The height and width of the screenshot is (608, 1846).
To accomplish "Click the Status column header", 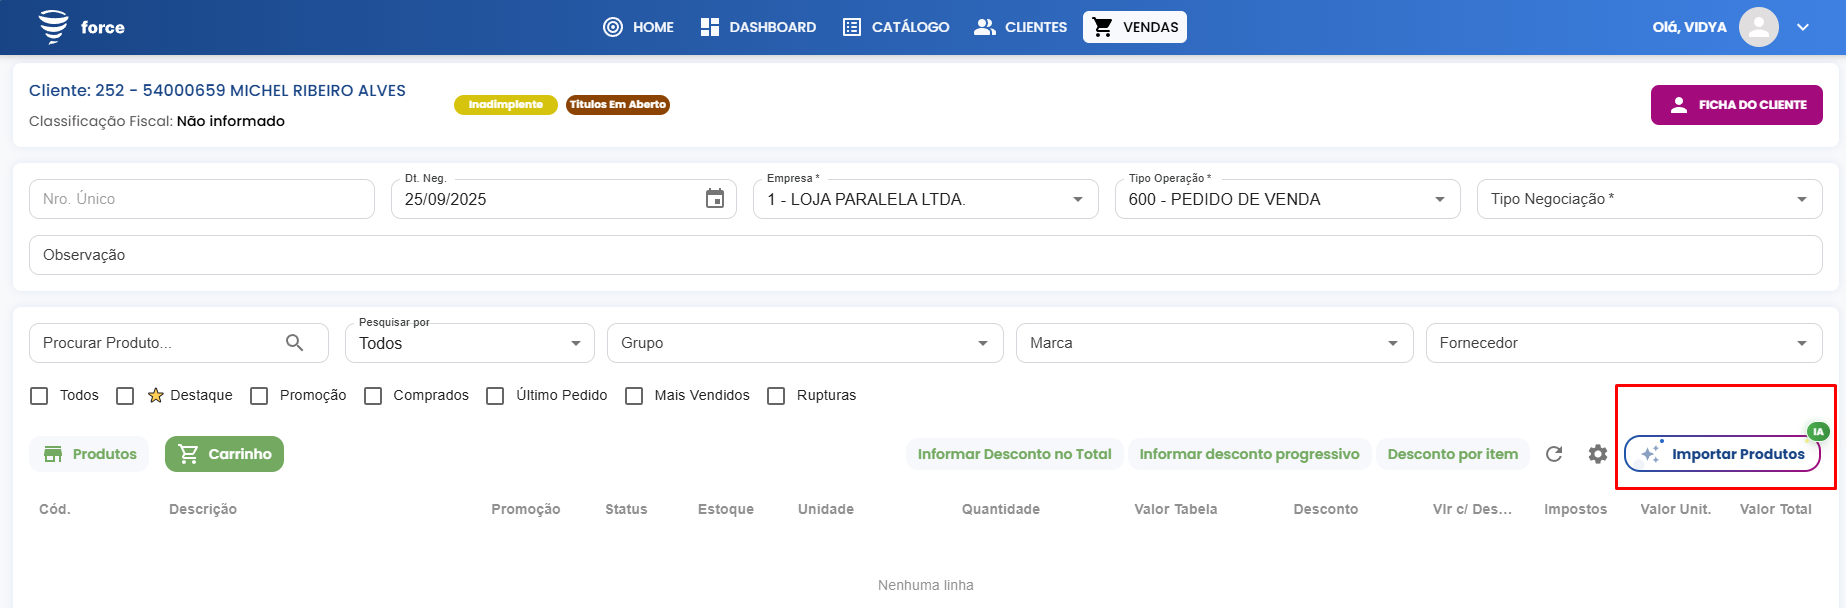I will pos(626,509).
